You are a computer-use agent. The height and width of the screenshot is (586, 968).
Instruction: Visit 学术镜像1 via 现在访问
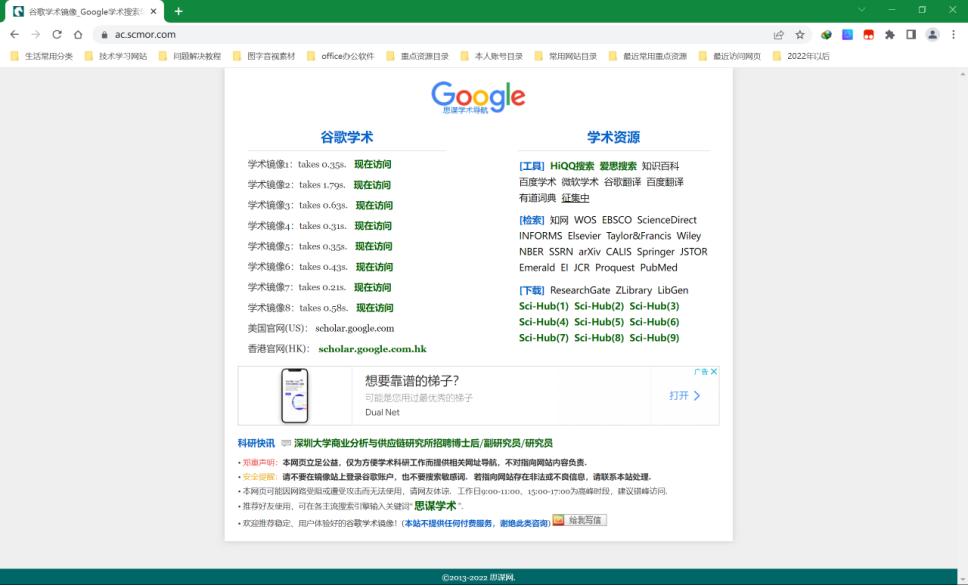pos(373,164)
